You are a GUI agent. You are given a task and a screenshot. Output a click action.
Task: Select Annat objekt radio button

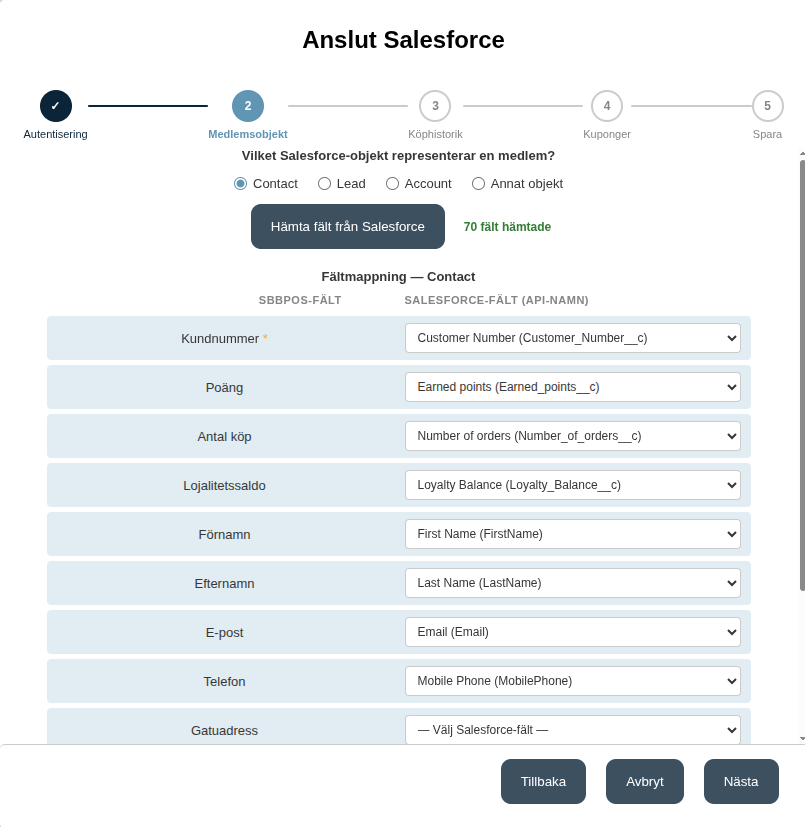coord(478,184)
